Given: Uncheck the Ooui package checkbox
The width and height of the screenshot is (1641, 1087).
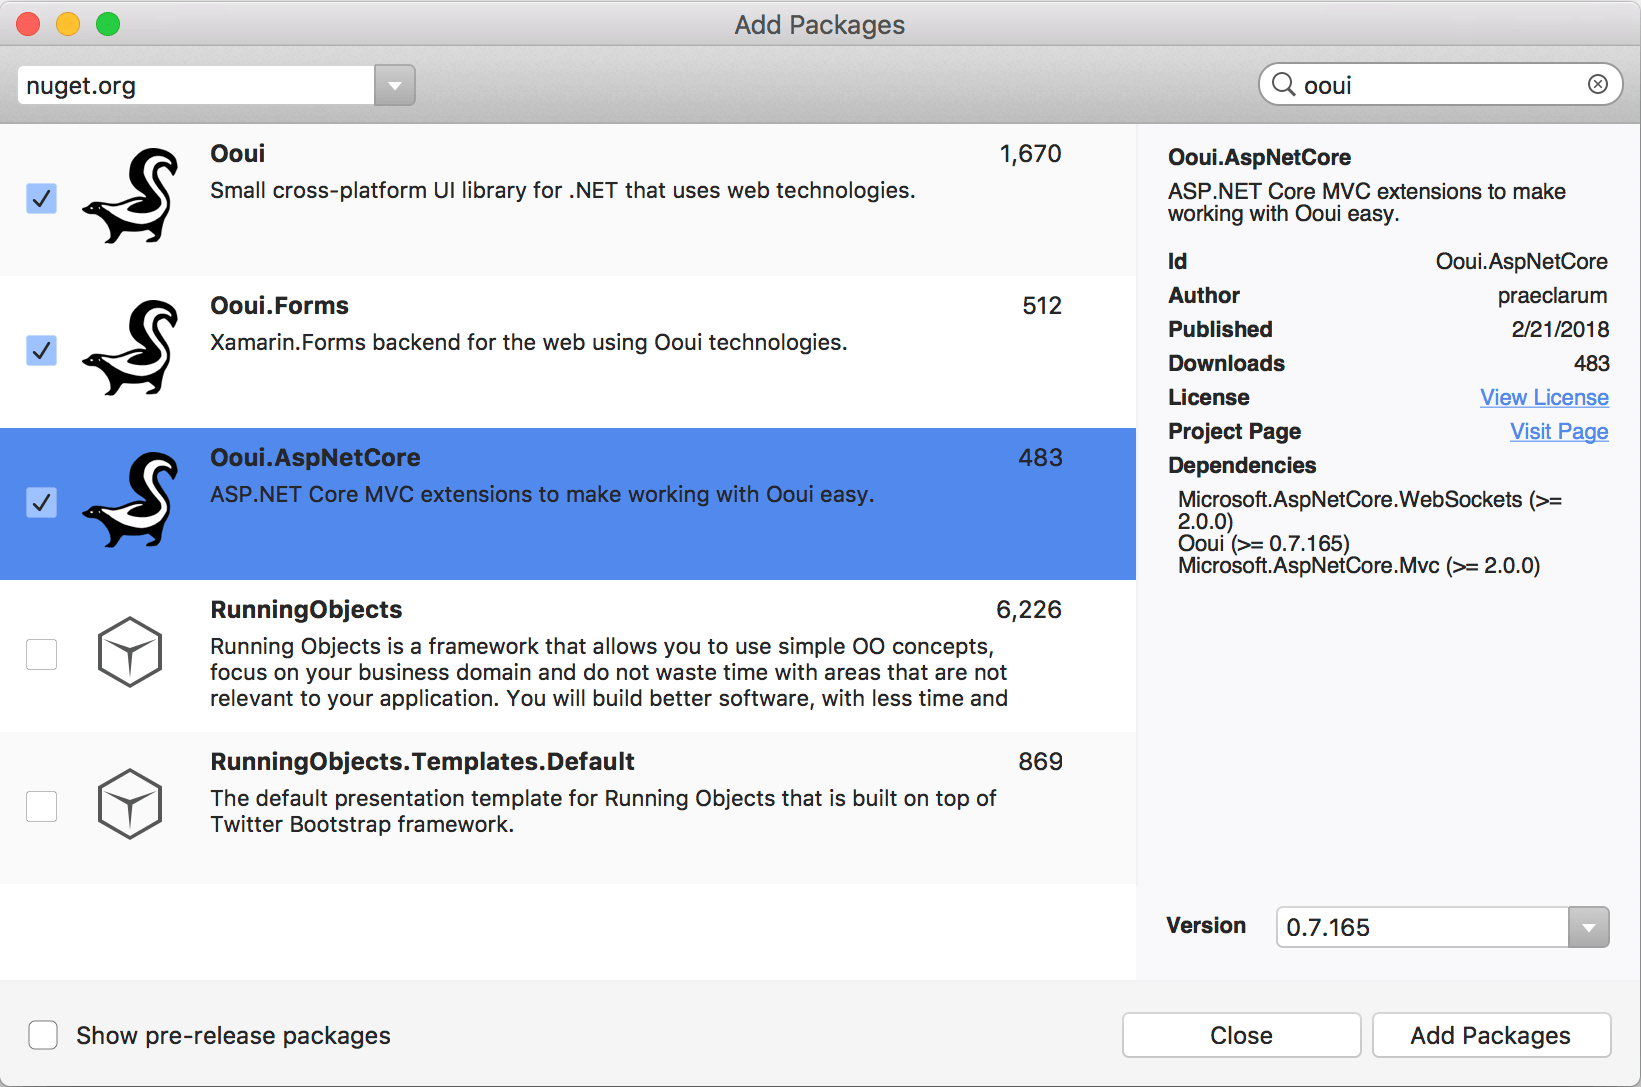Looking at the screenshot, I should [x=41, y=198].
